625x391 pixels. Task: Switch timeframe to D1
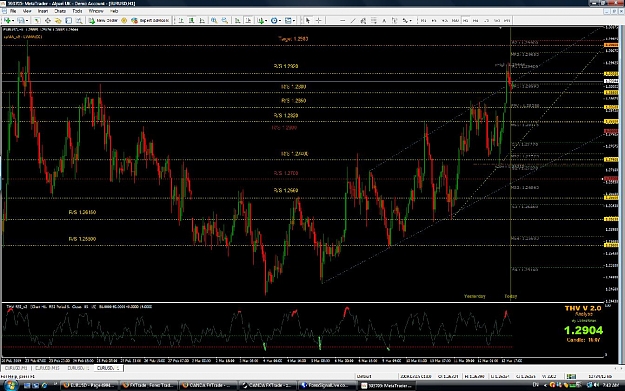(x=486, y=20)
